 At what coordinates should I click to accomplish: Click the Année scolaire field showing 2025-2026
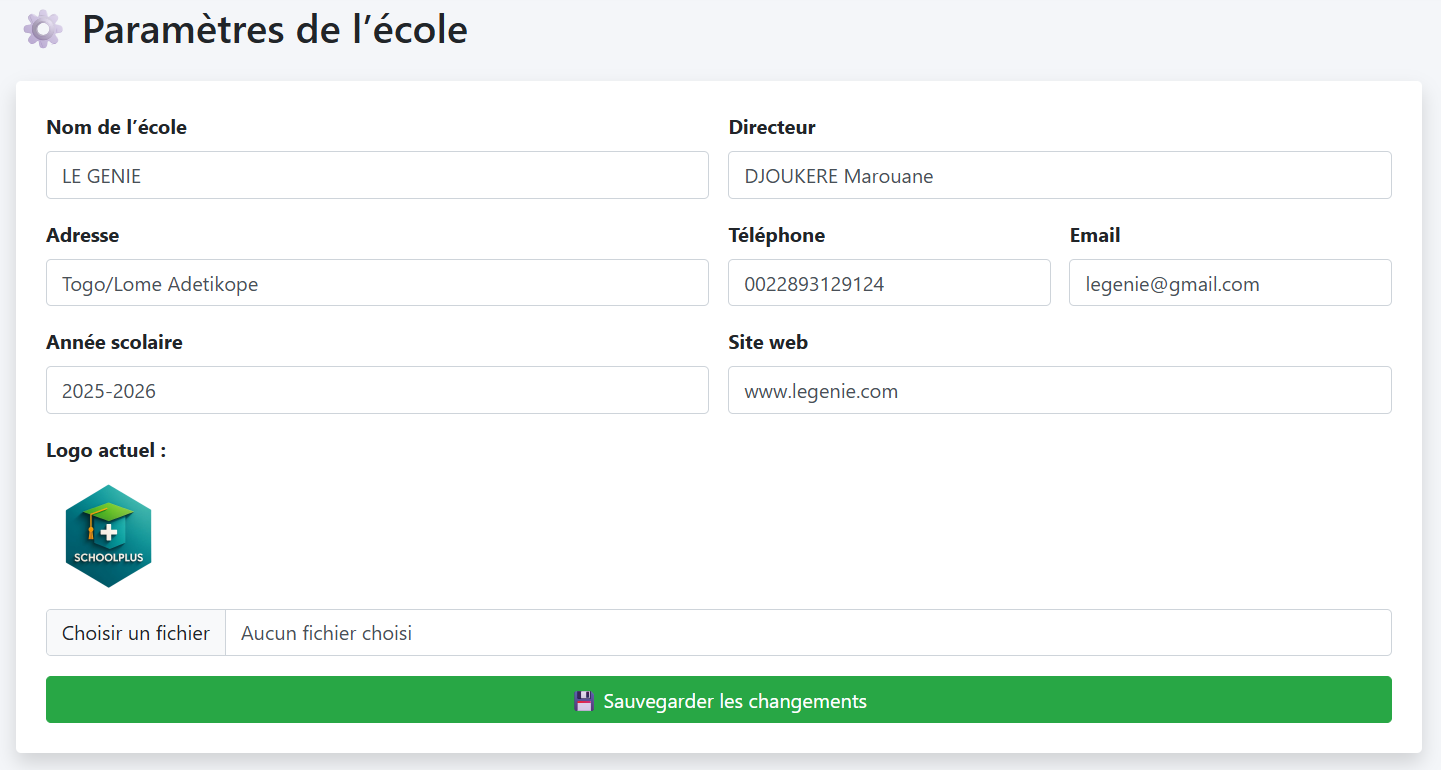point(377,390)
